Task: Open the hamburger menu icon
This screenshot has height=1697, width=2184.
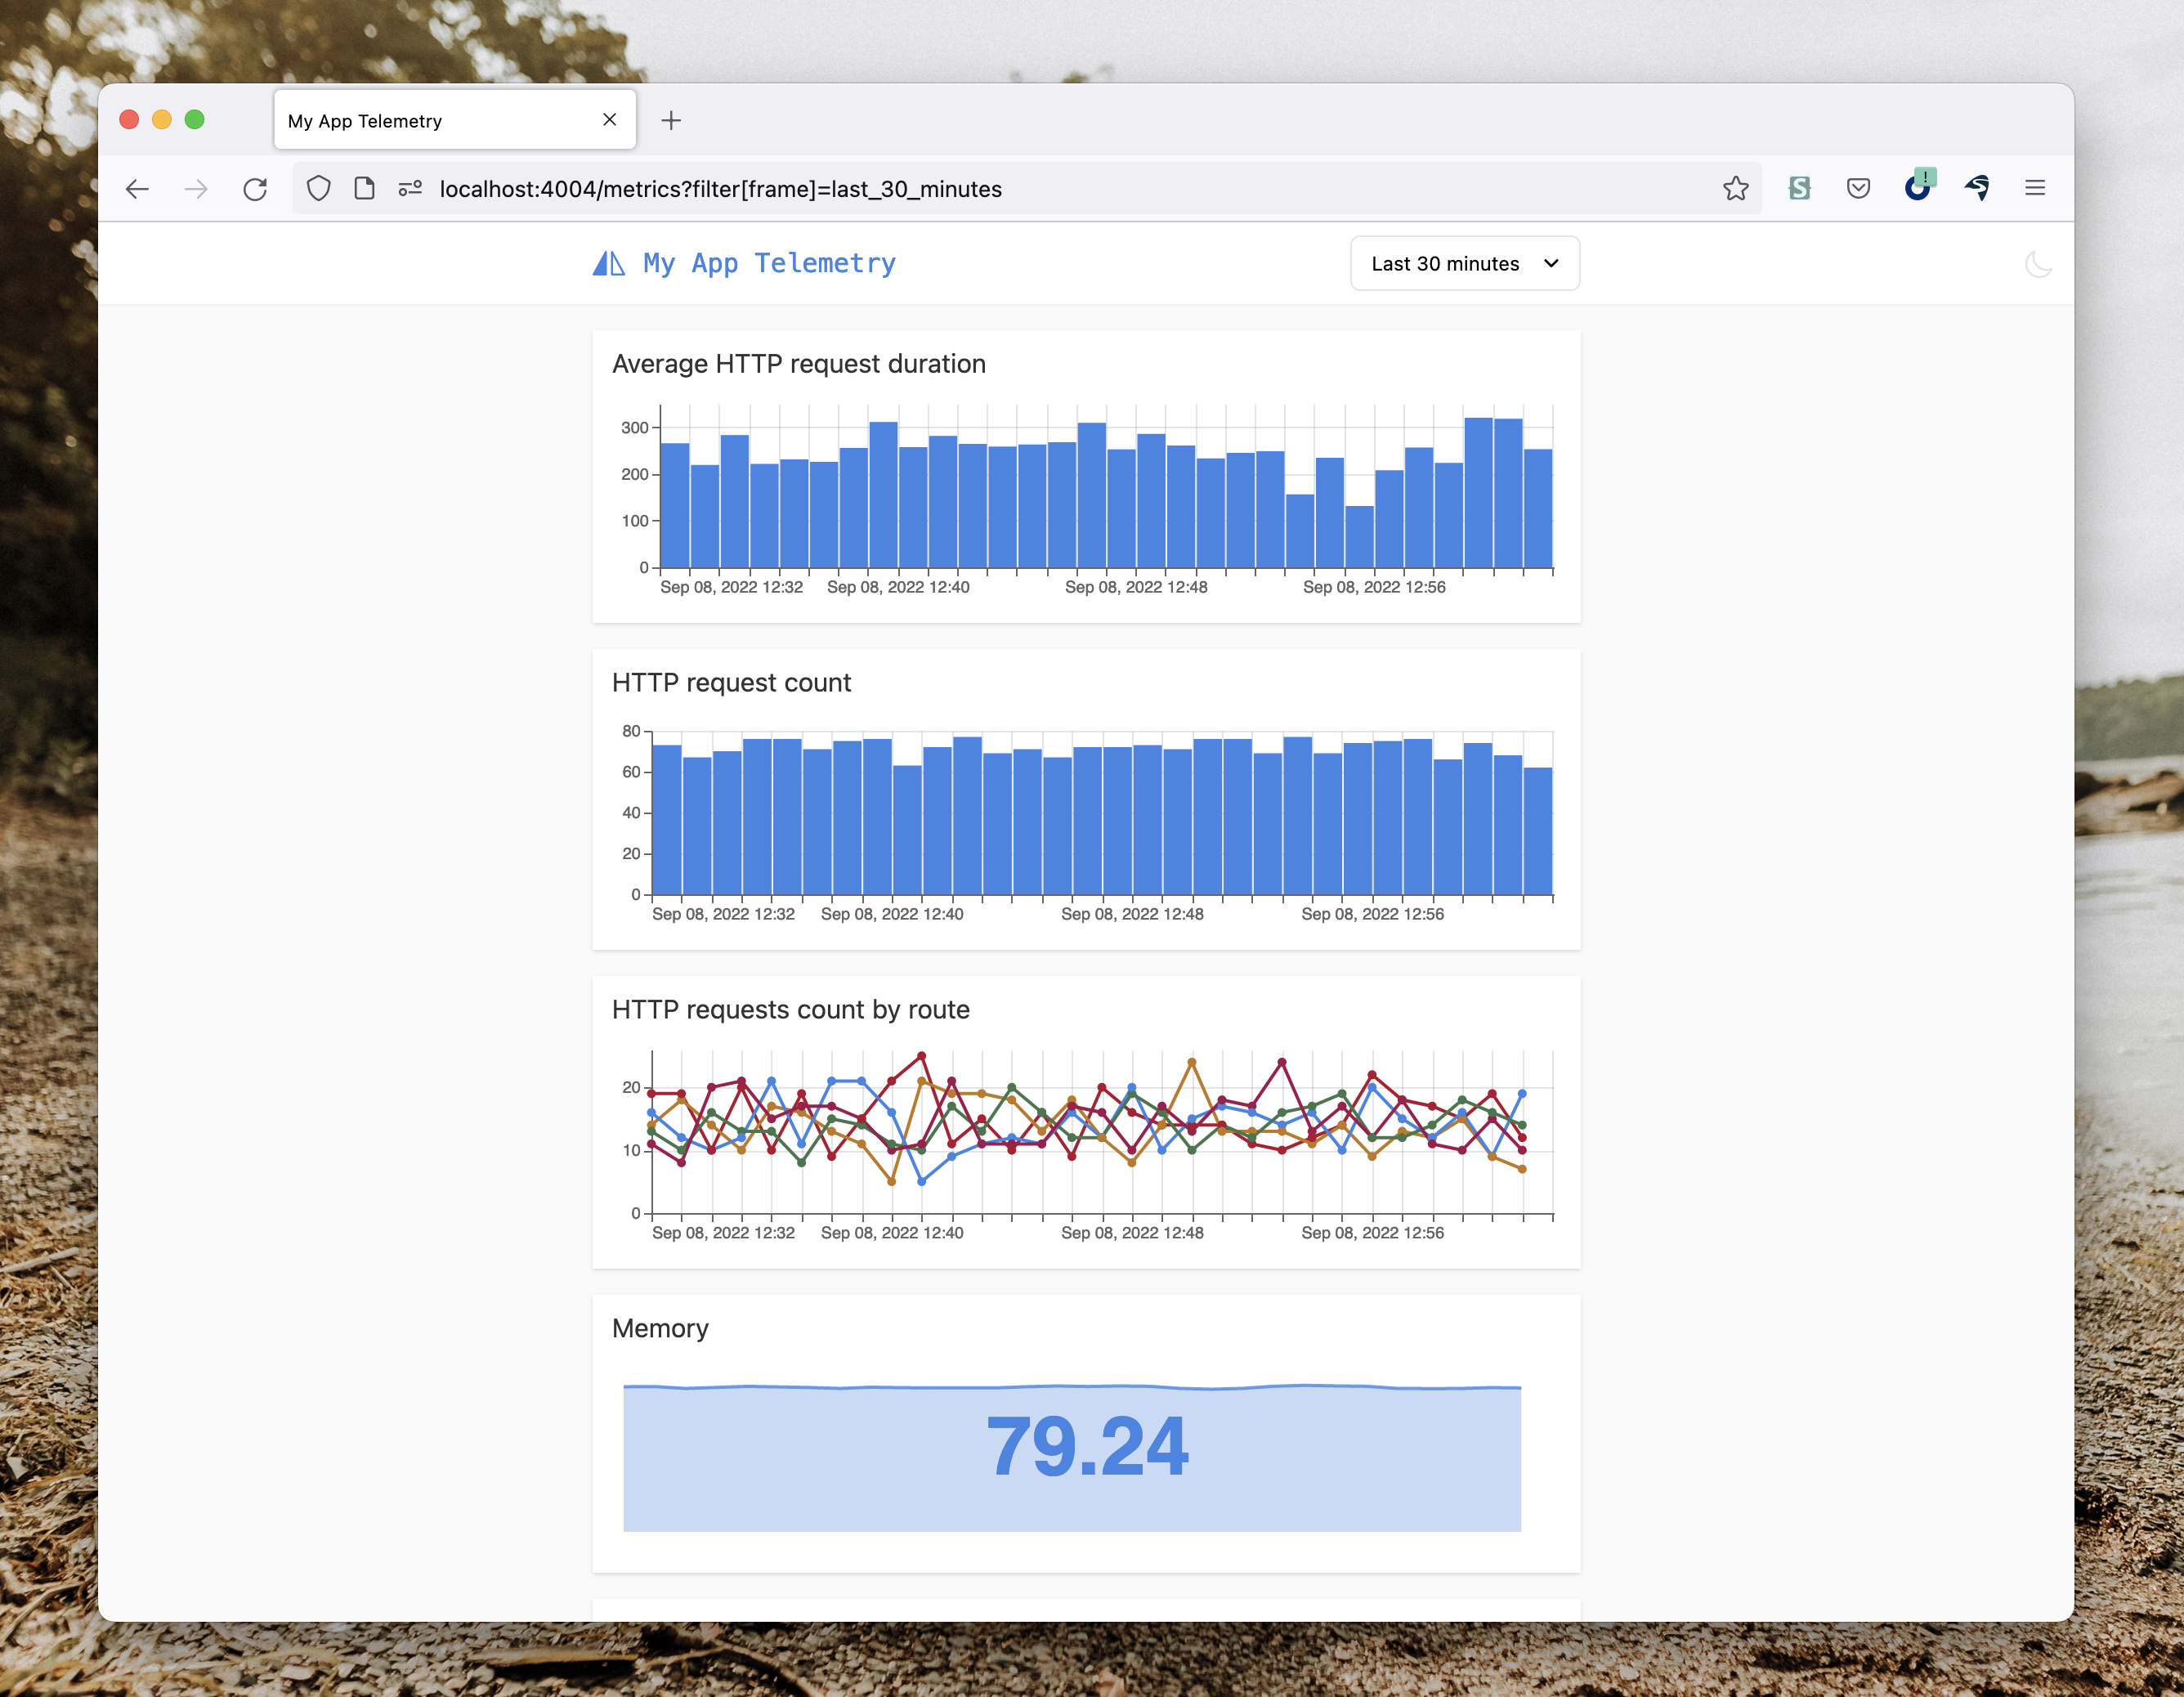Action: [2035, 188]
